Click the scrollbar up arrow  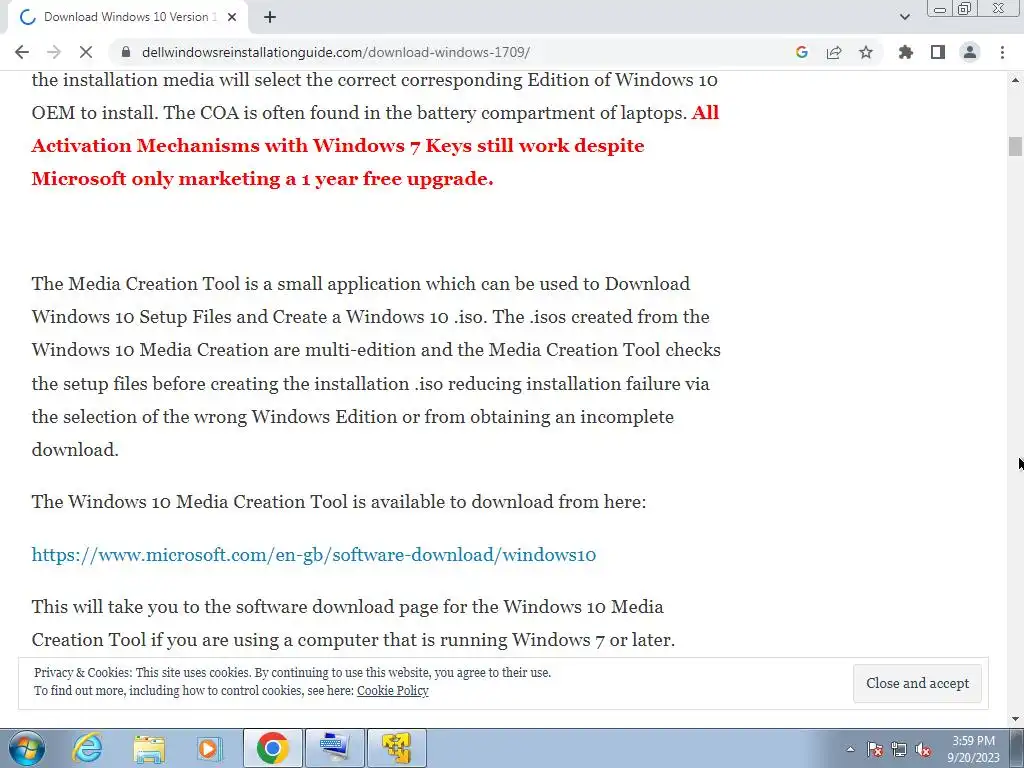click(1015, 80)
